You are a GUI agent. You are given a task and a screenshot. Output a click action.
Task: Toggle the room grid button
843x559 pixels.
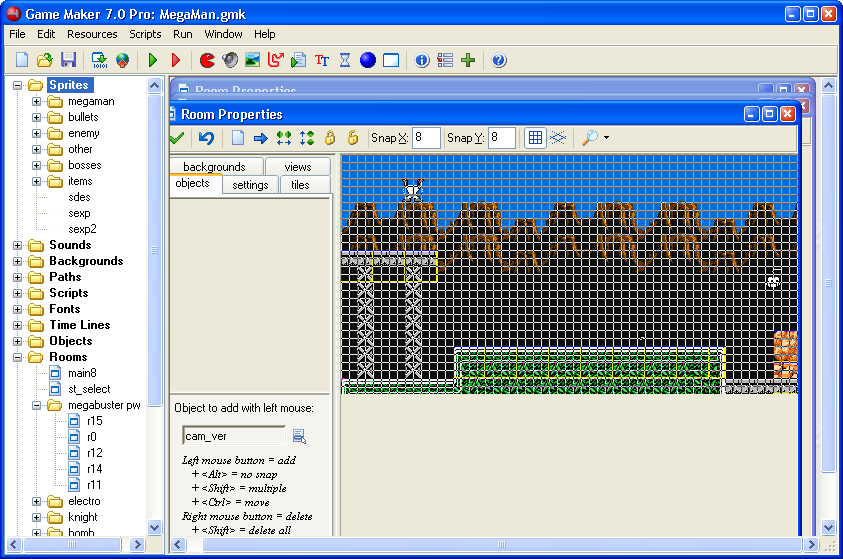(x=535, y=138)
